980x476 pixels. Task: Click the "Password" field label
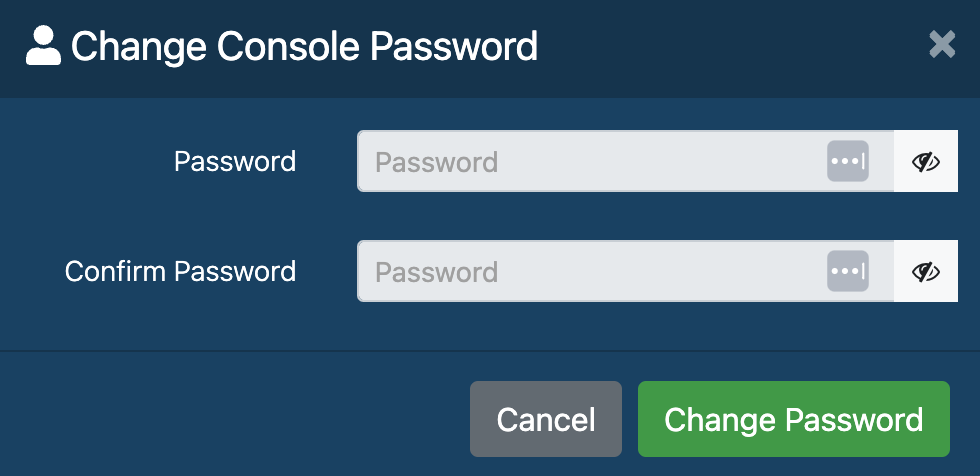coord(235,161)
